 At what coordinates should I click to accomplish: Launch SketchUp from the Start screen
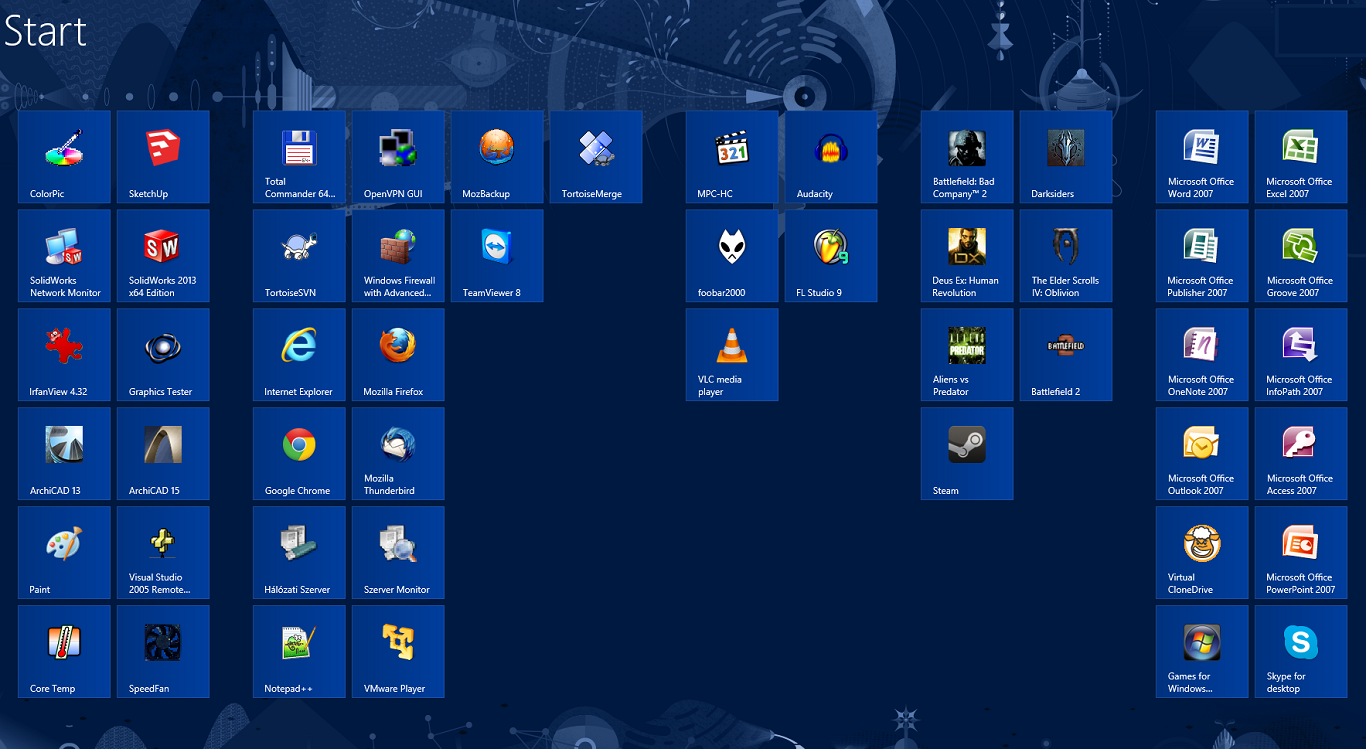point(163,157)
